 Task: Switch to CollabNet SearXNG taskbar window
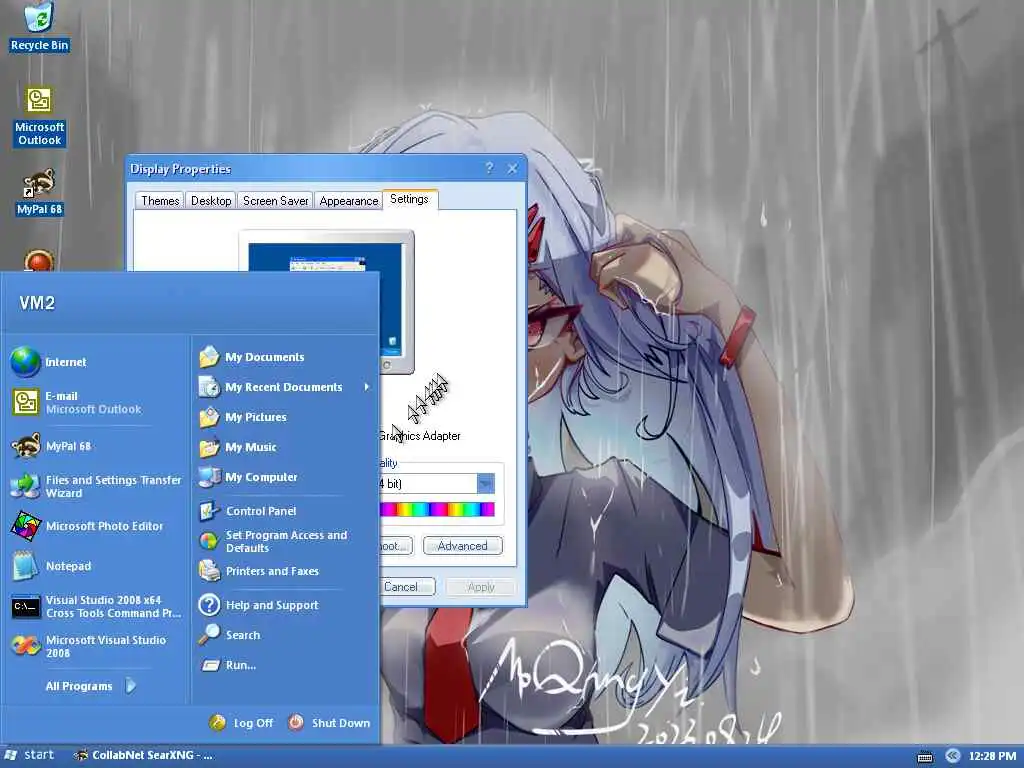[144, 756]
